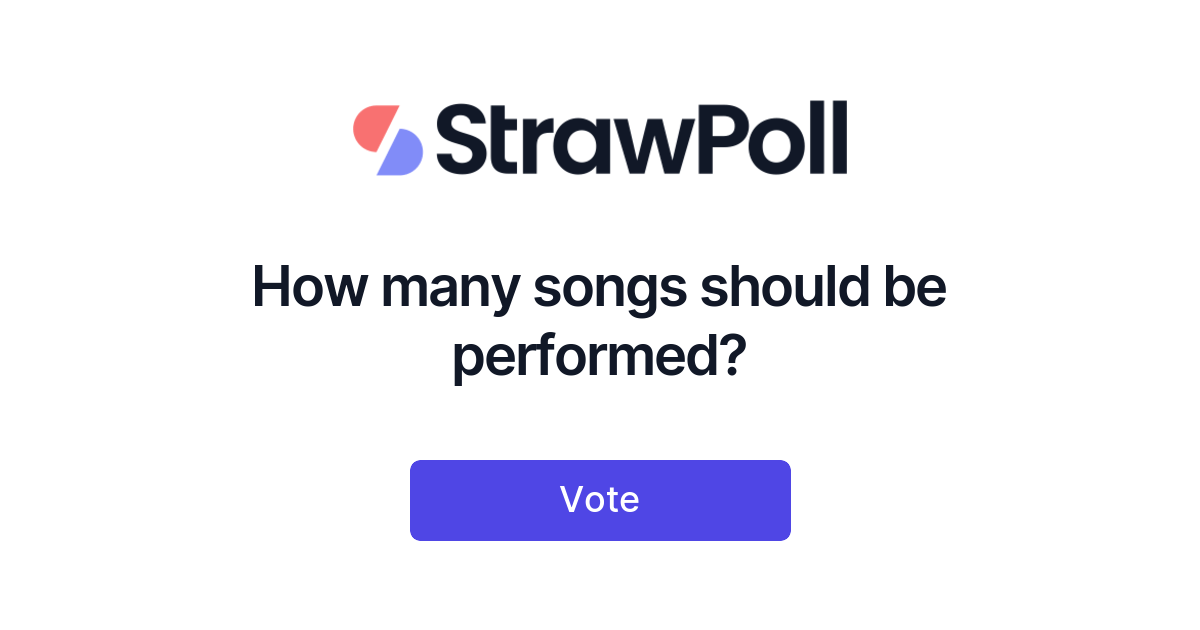The width and height of the screenshot is (1200, 630).
Task: Open StrawPoll homepage via the logo mark
Action: (388, 140)
